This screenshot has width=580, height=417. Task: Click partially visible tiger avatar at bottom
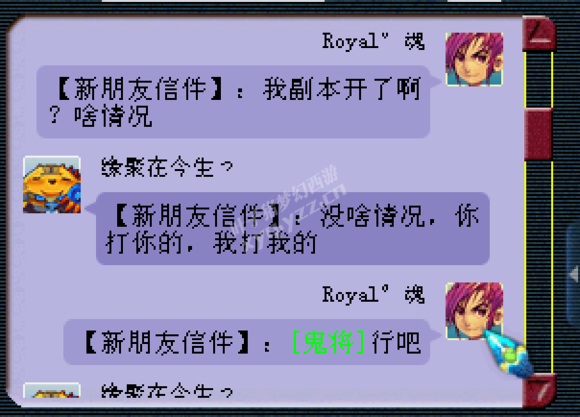coord(52,391)
